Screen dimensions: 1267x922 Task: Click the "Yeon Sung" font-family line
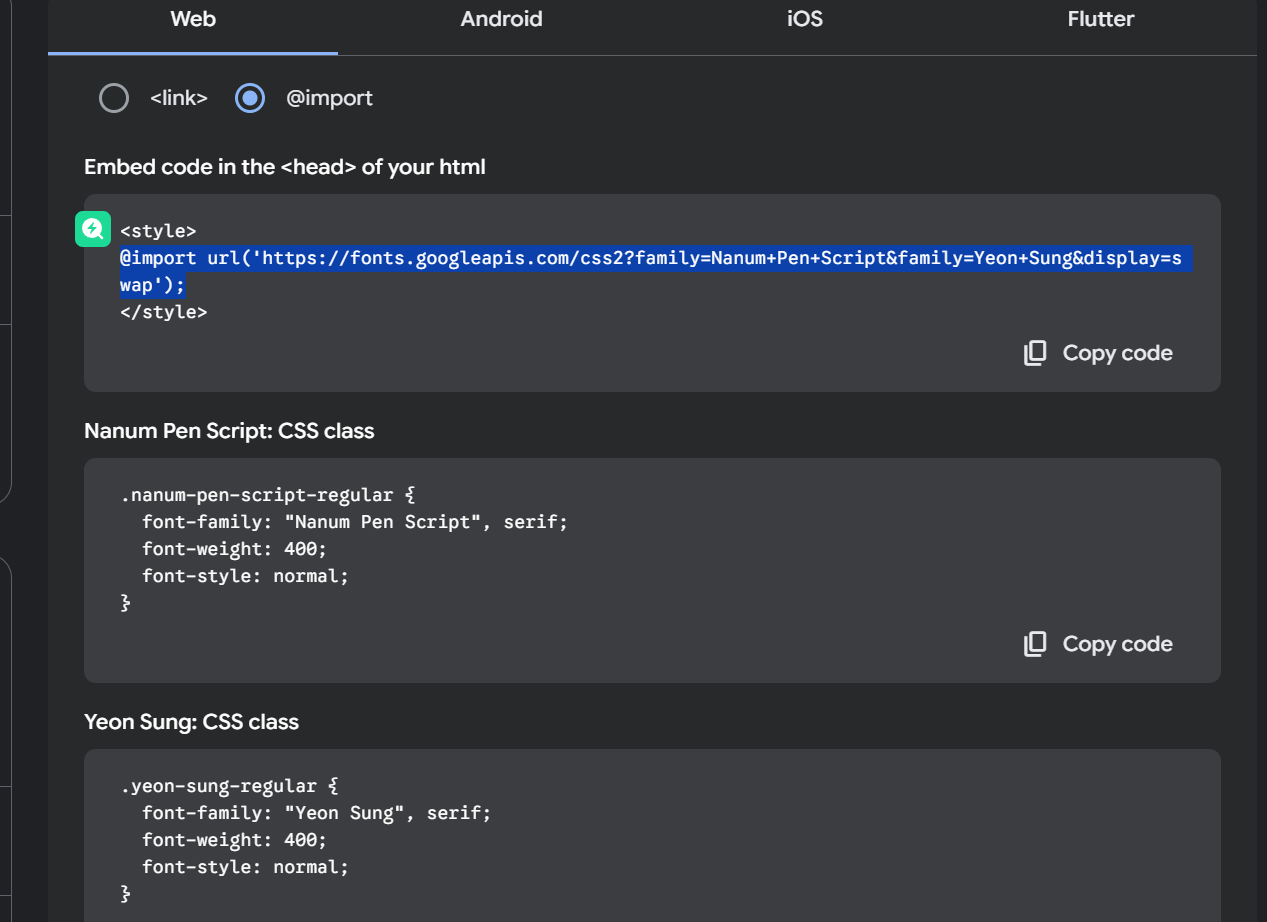317,813
